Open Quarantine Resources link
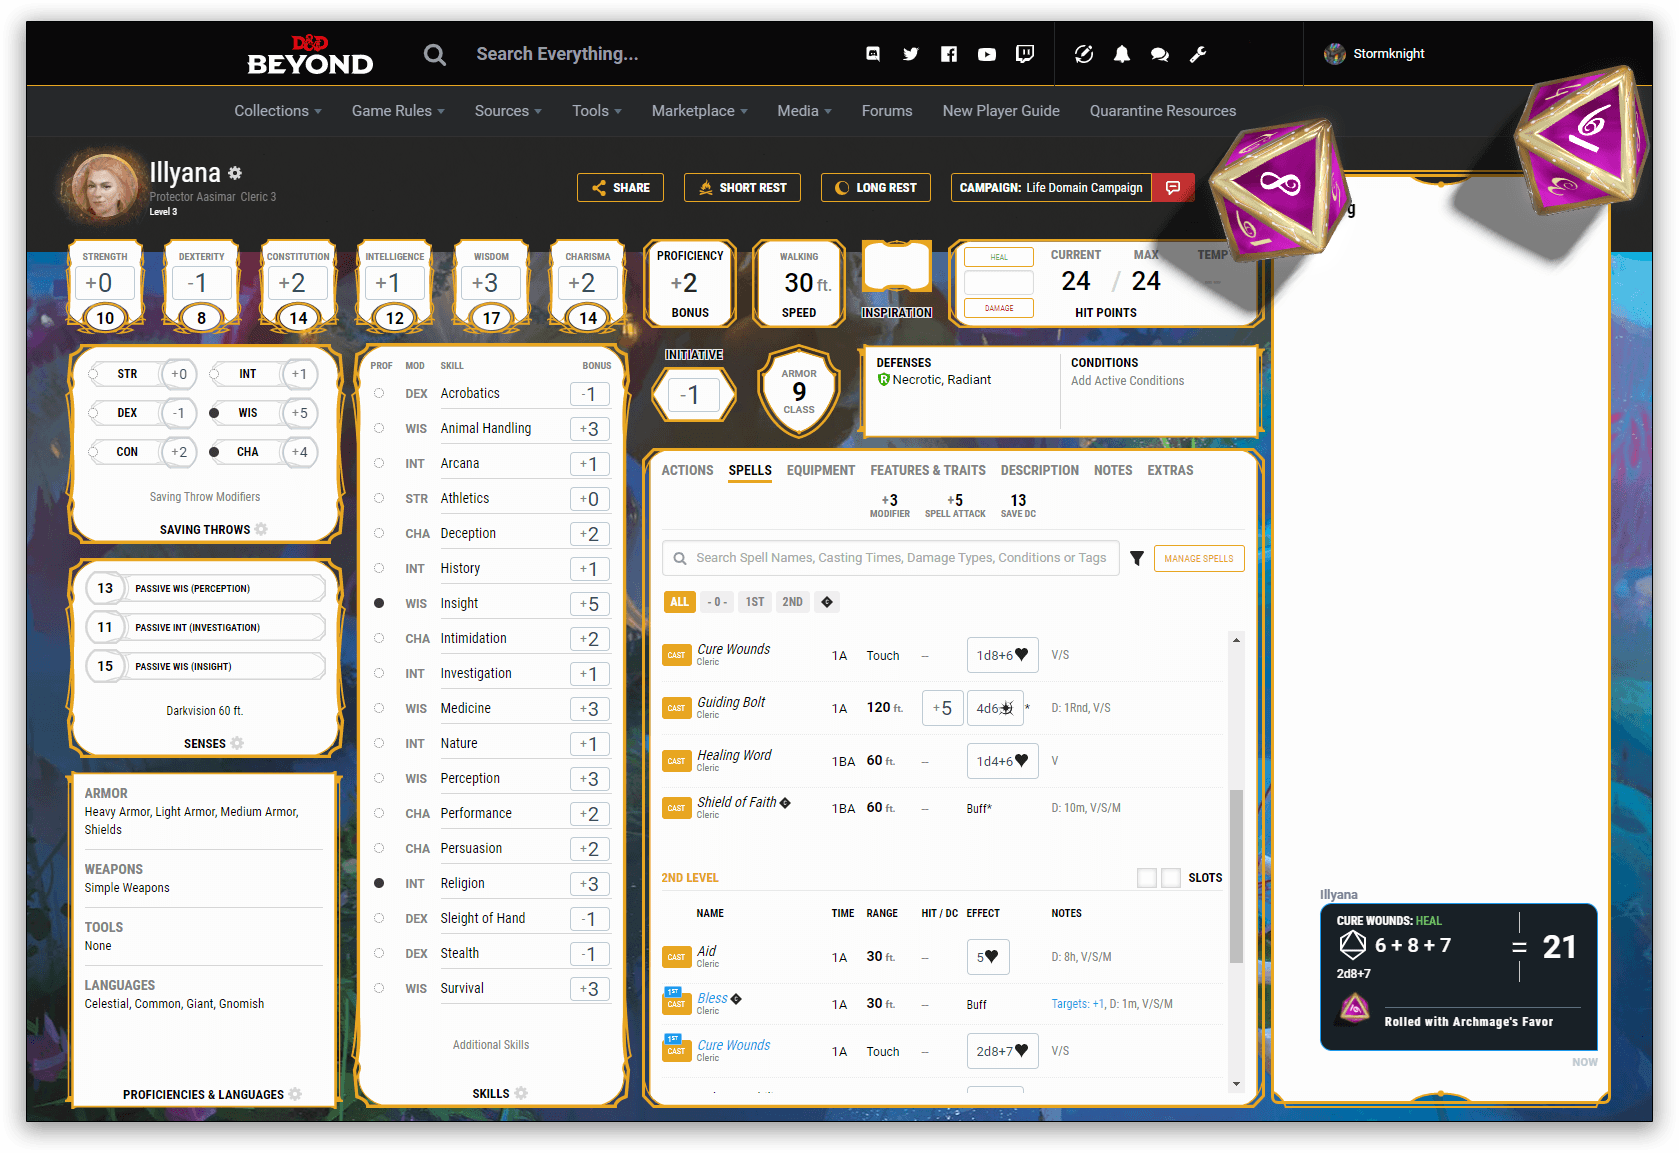Viewport: 1679px width, 1153px height. pos(1163,111)
